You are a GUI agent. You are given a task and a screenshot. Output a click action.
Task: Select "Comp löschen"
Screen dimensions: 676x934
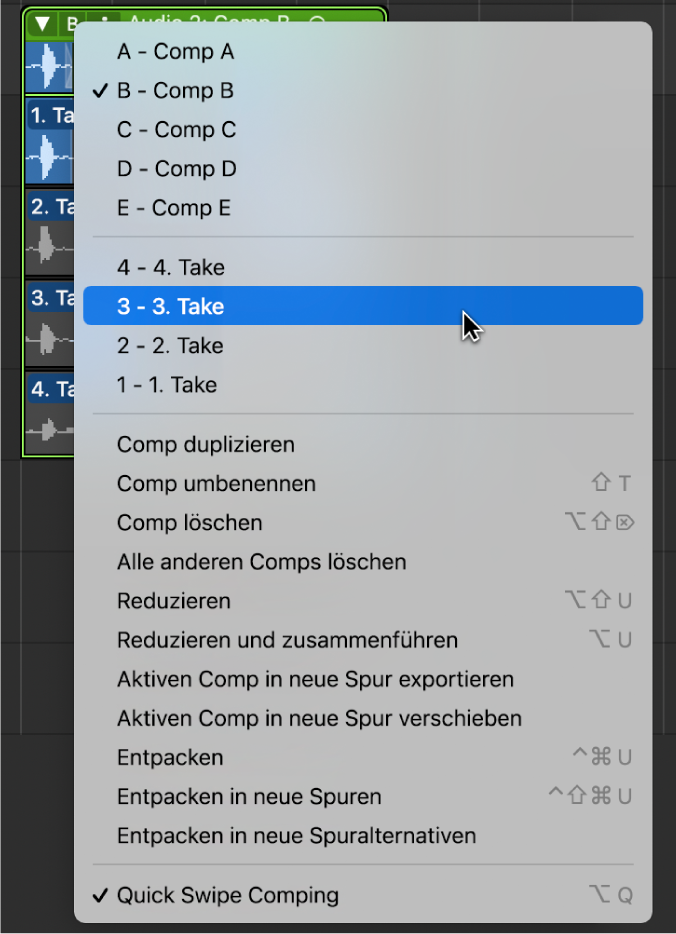point(189,522)
